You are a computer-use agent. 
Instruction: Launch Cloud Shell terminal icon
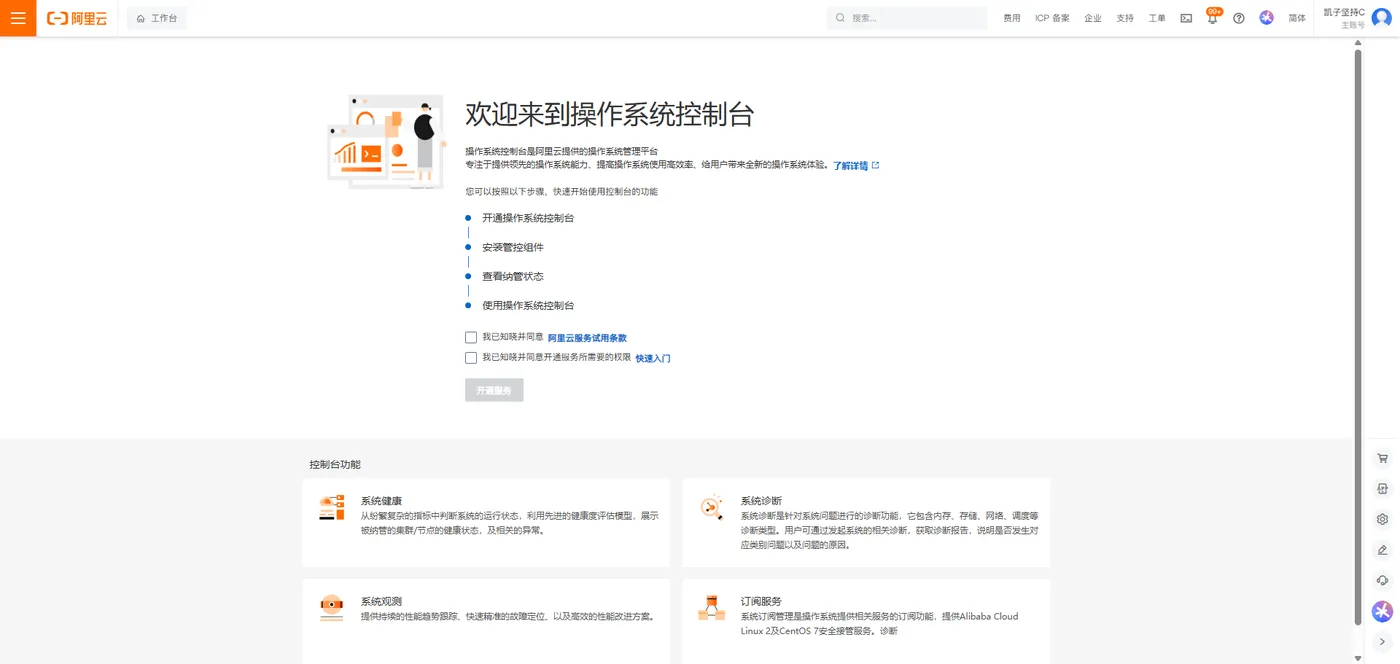click(1186, 18)
